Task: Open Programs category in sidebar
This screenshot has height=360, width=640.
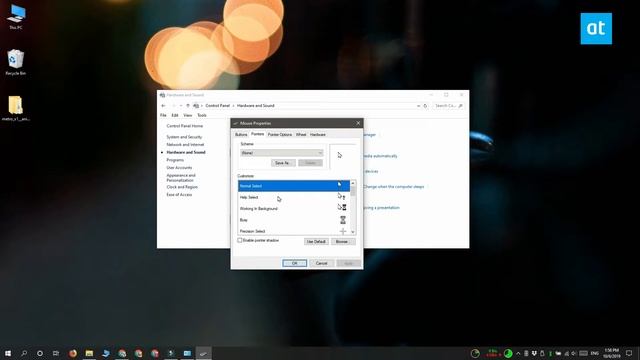Action: click(x=175, y=160)
